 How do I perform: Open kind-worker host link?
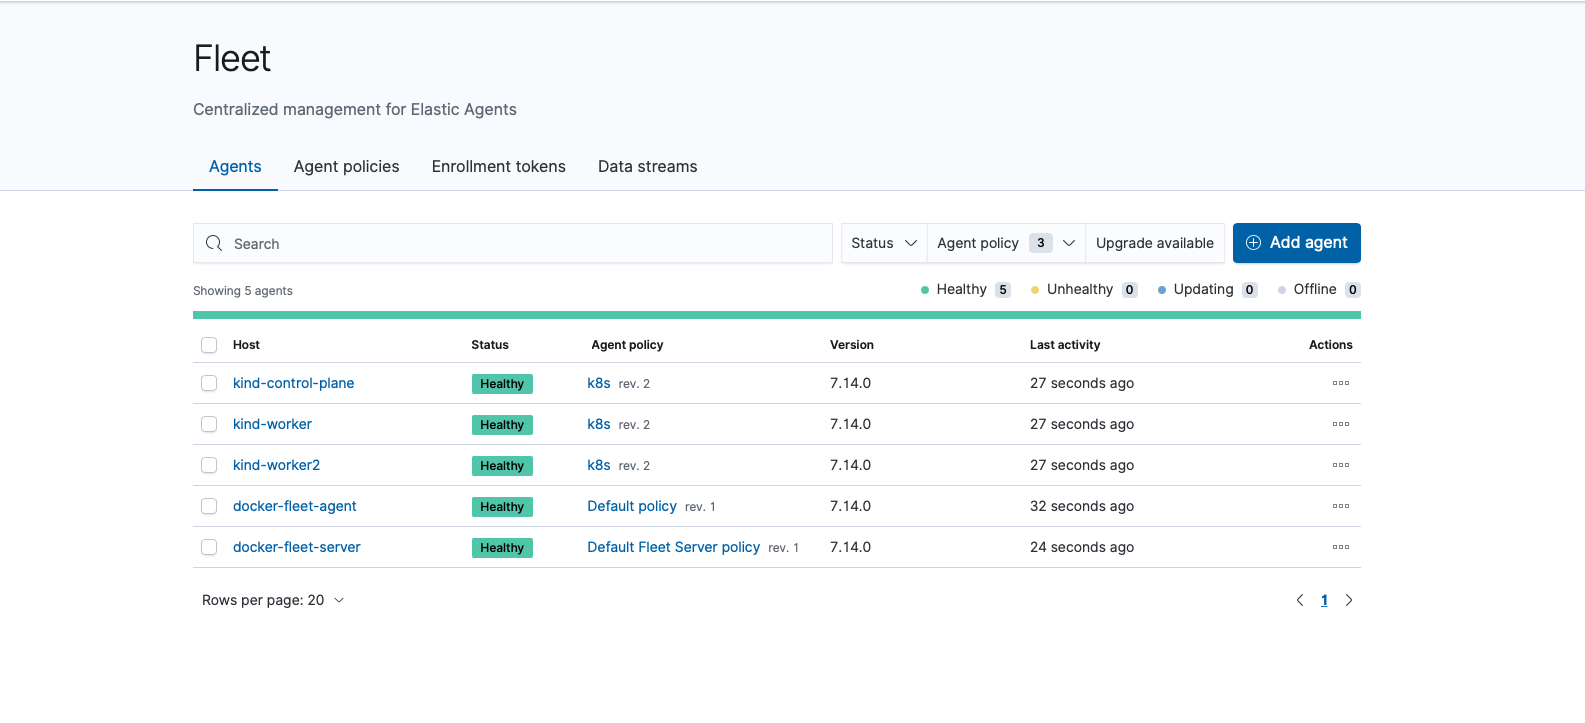[x=272, y=424]
